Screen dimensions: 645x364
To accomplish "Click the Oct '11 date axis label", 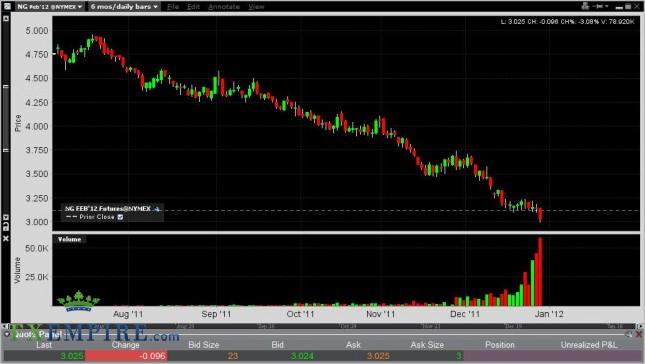I will point(300,314).
